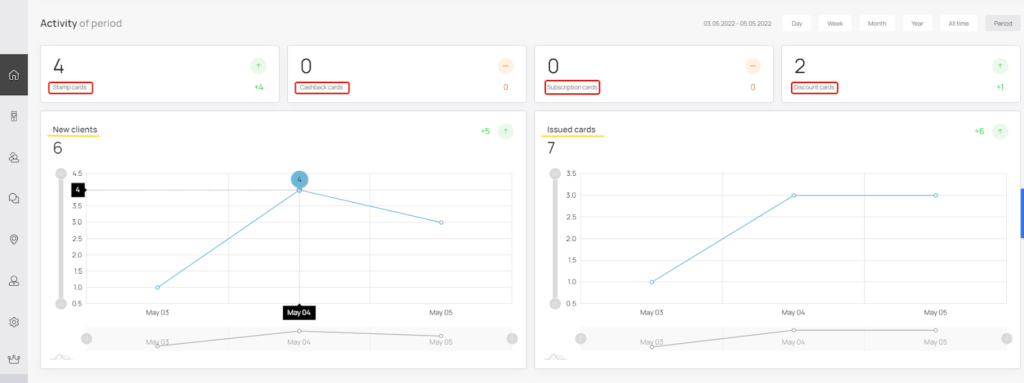Select the All time filter
Image resolution: width=1024 pixels, height=383 pixels.
959,24
